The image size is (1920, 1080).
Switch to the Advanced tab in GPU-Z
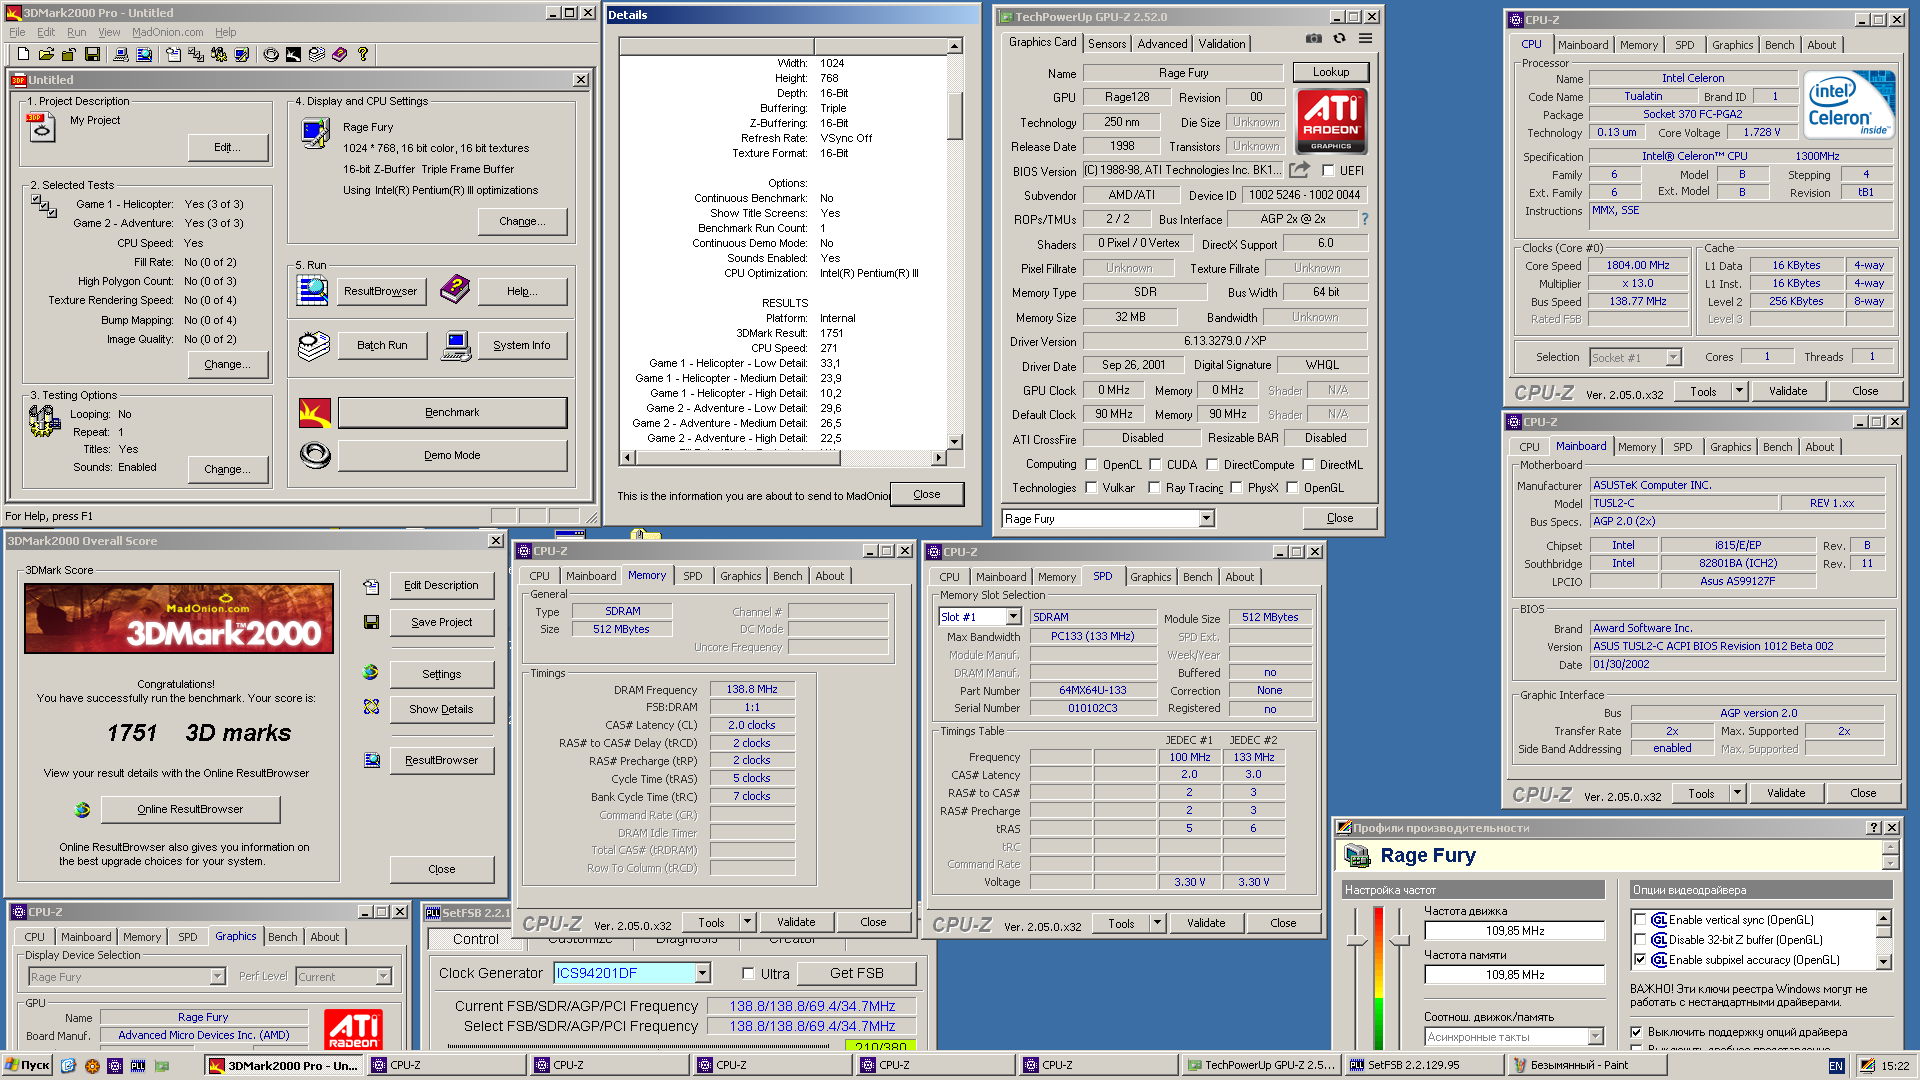click(x=1162, y=44)
